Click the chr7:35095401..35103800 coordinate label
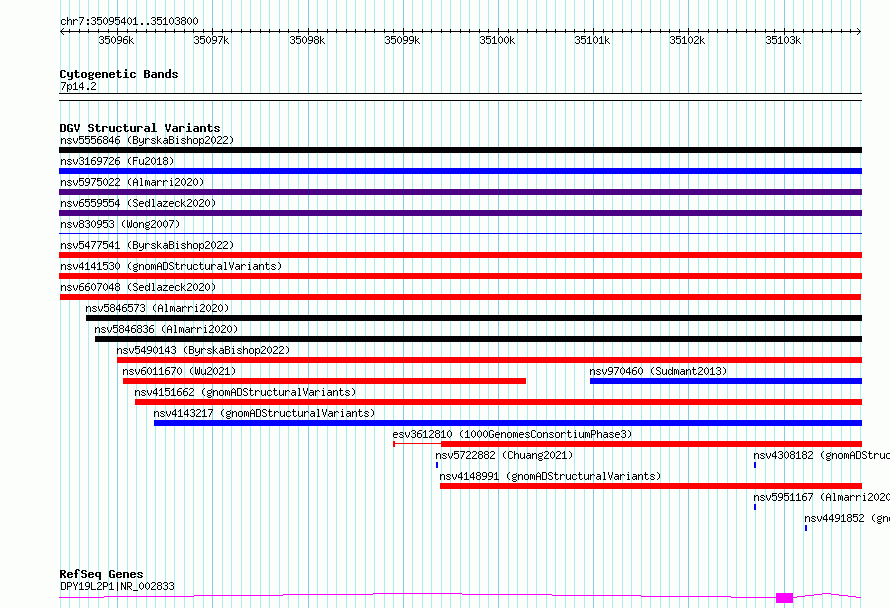Screen dimensions: 890x608 [x=129, y=22]
